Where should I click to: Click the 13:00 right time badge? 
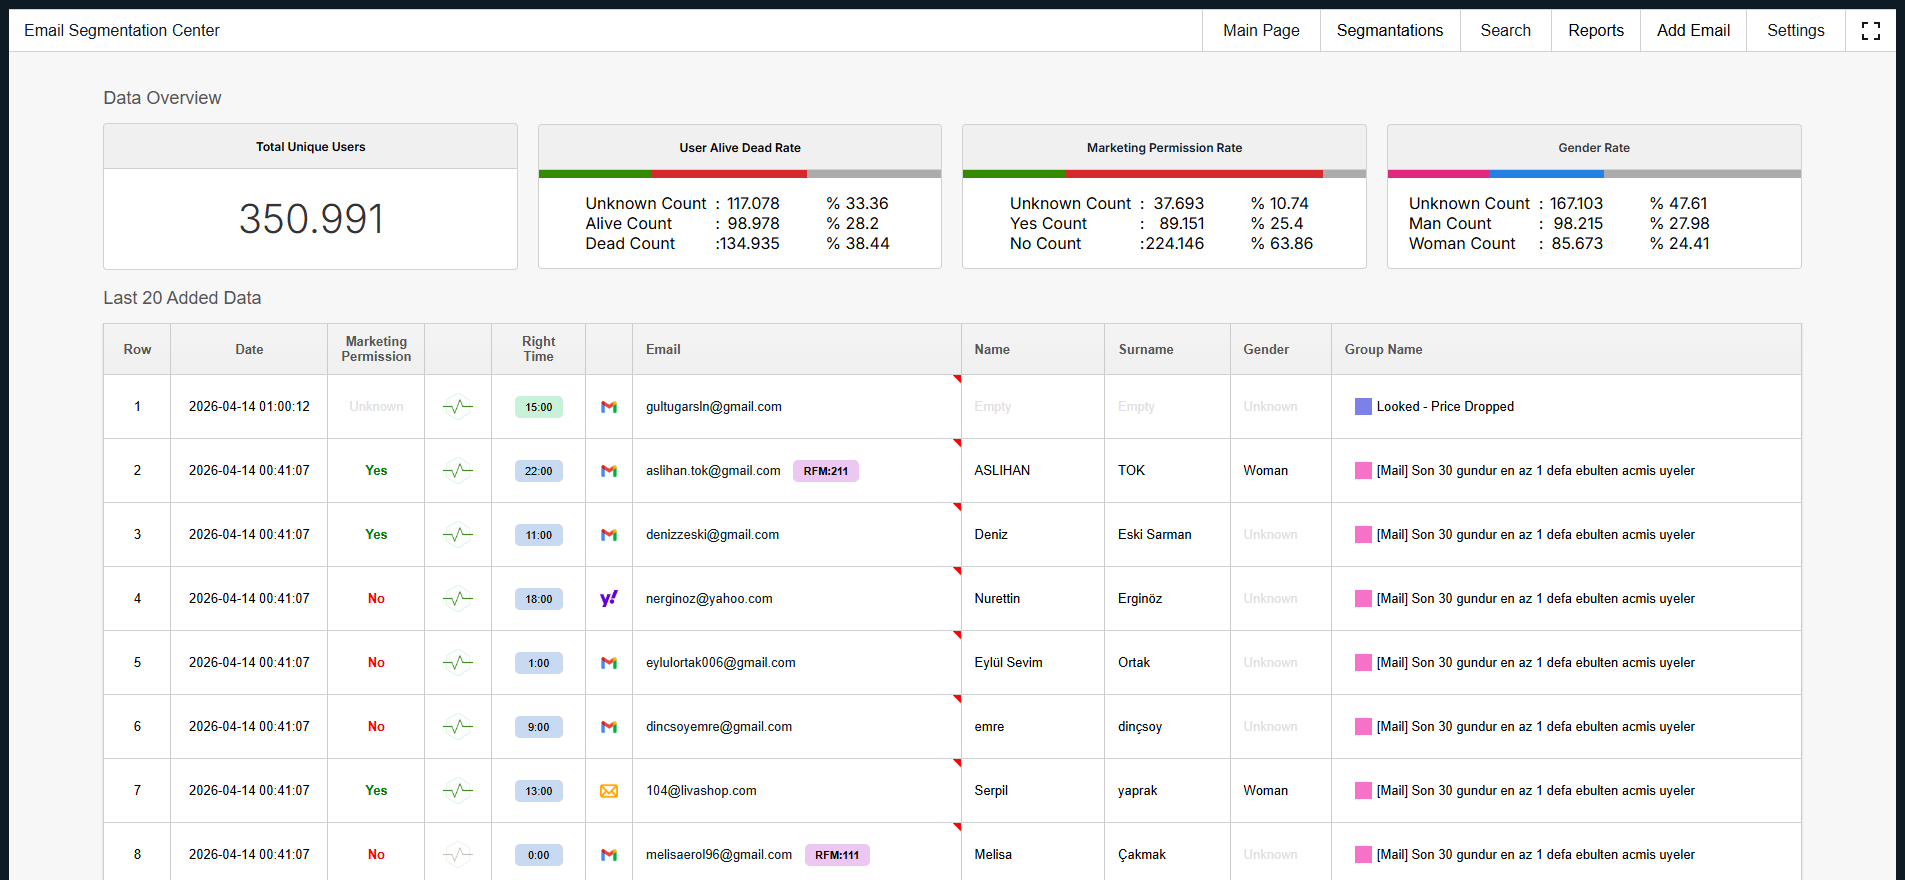pos(539,791)
